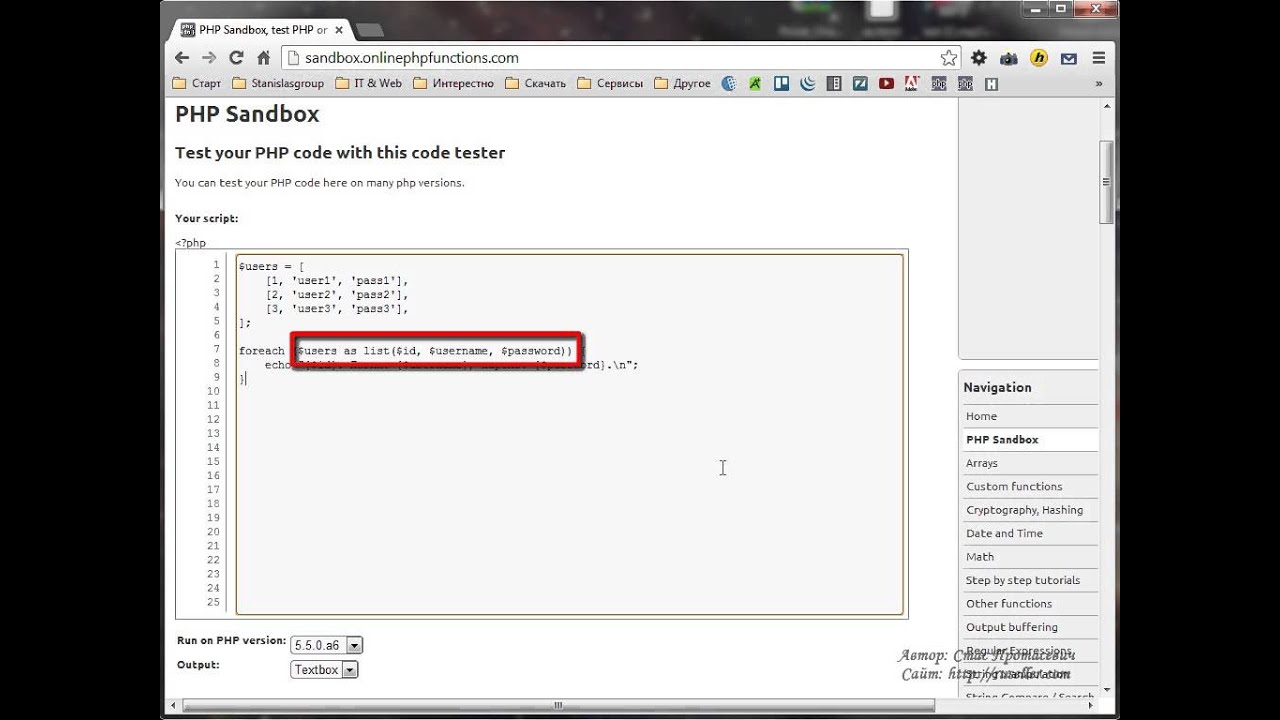Open the Скачать bookmark folder
Screen dimensions: 1280x720
click(x=536, y=84)
